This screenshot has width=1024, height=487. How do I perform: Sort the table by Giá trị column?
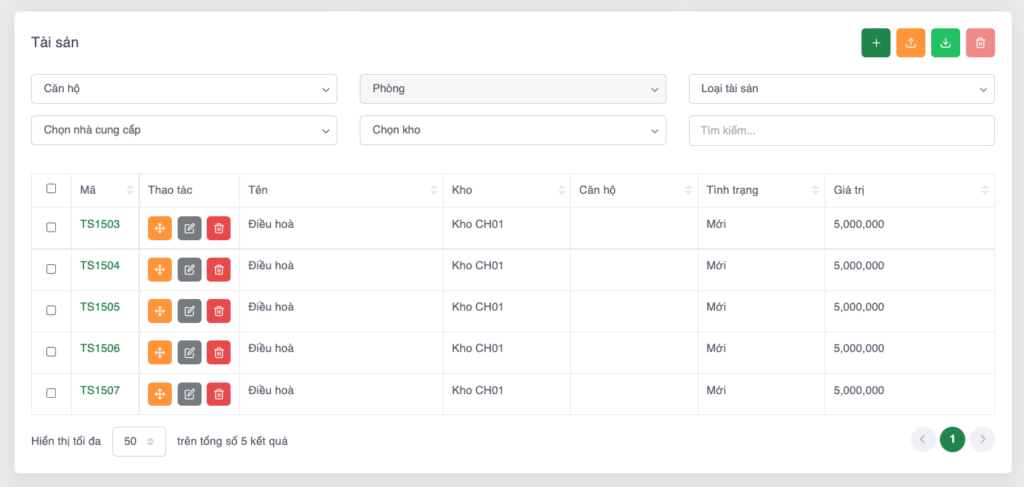click(909, 190)
